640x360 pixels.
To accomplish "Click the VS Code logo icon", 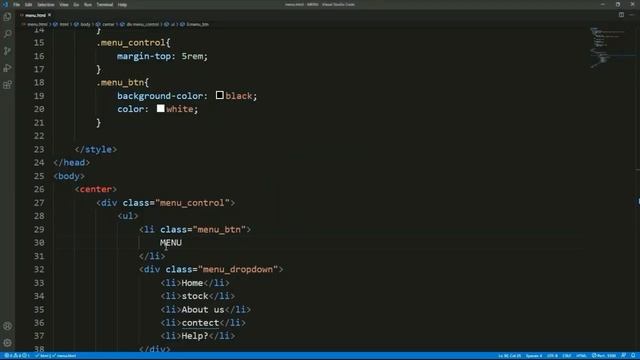I will pos(5,4).
